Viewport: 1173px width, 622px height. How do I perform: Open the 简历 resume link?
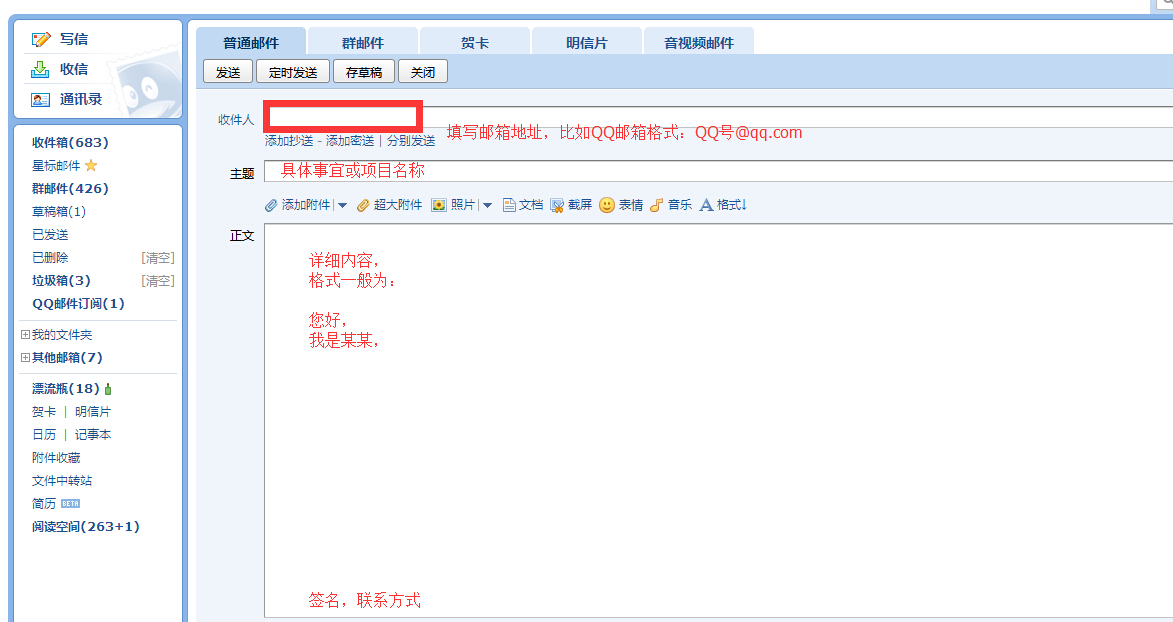point(44,504)
